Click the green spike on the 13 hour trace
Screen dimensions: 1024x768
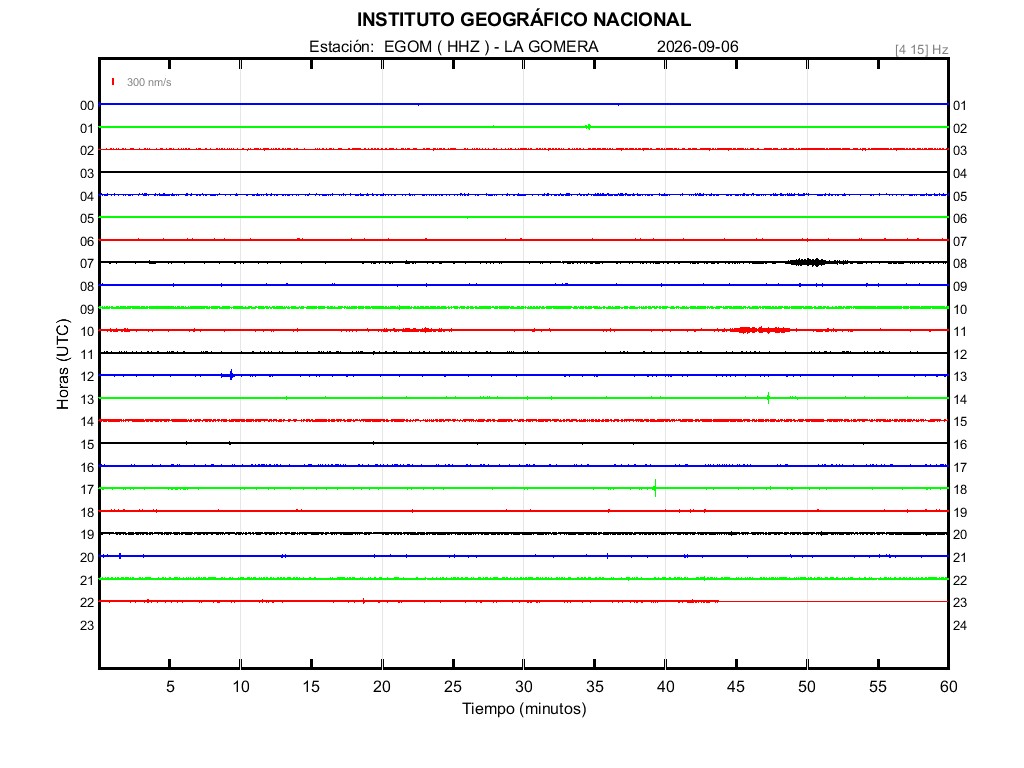768,398
